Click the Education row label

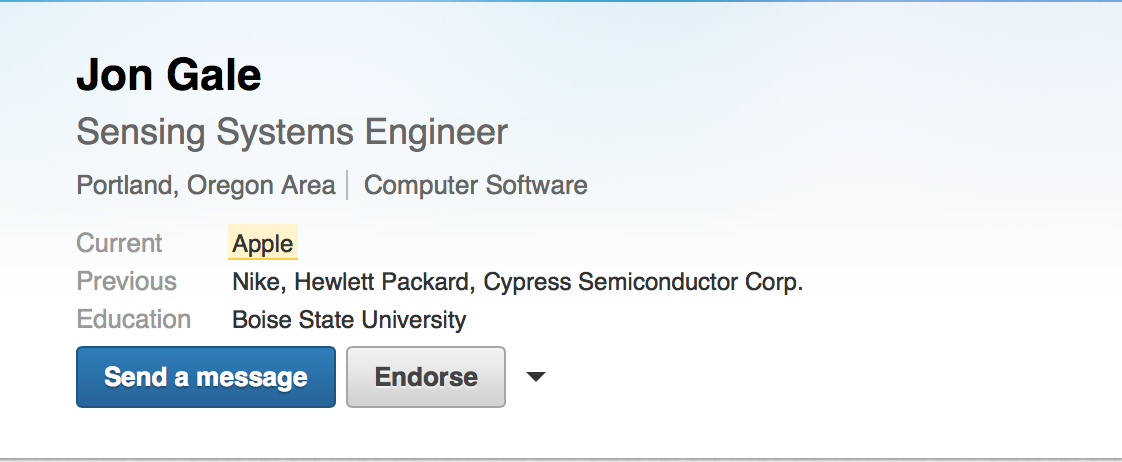tap(133, 320)
